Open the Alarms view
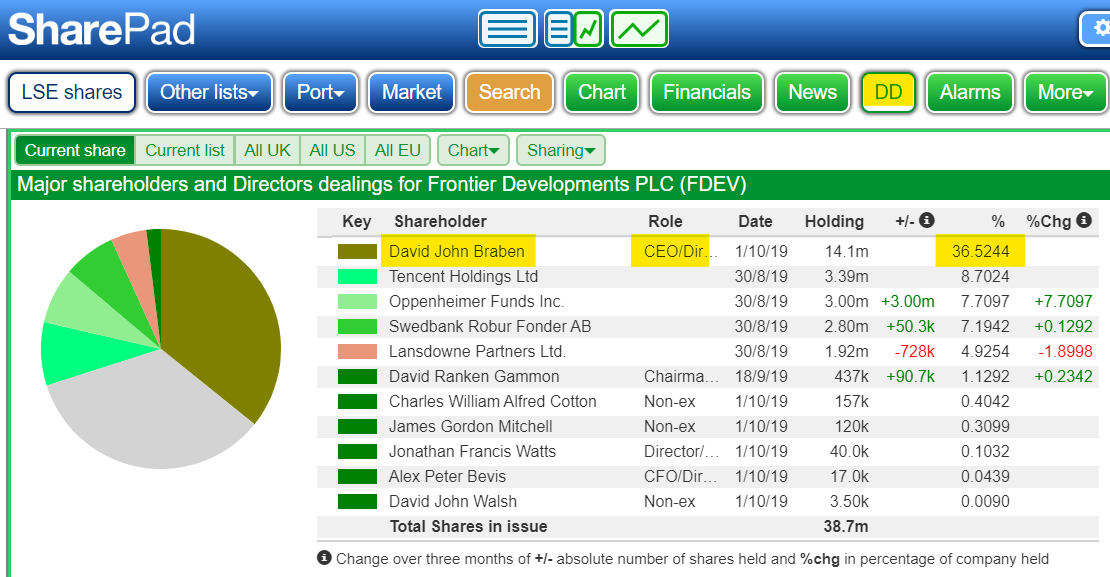 970,92
